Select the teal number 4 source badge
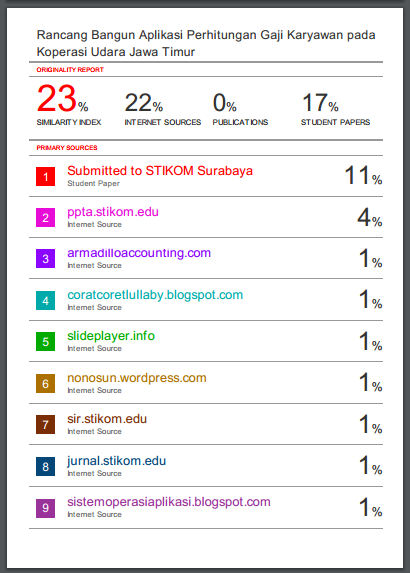410x573 pixels. [45, 301]
